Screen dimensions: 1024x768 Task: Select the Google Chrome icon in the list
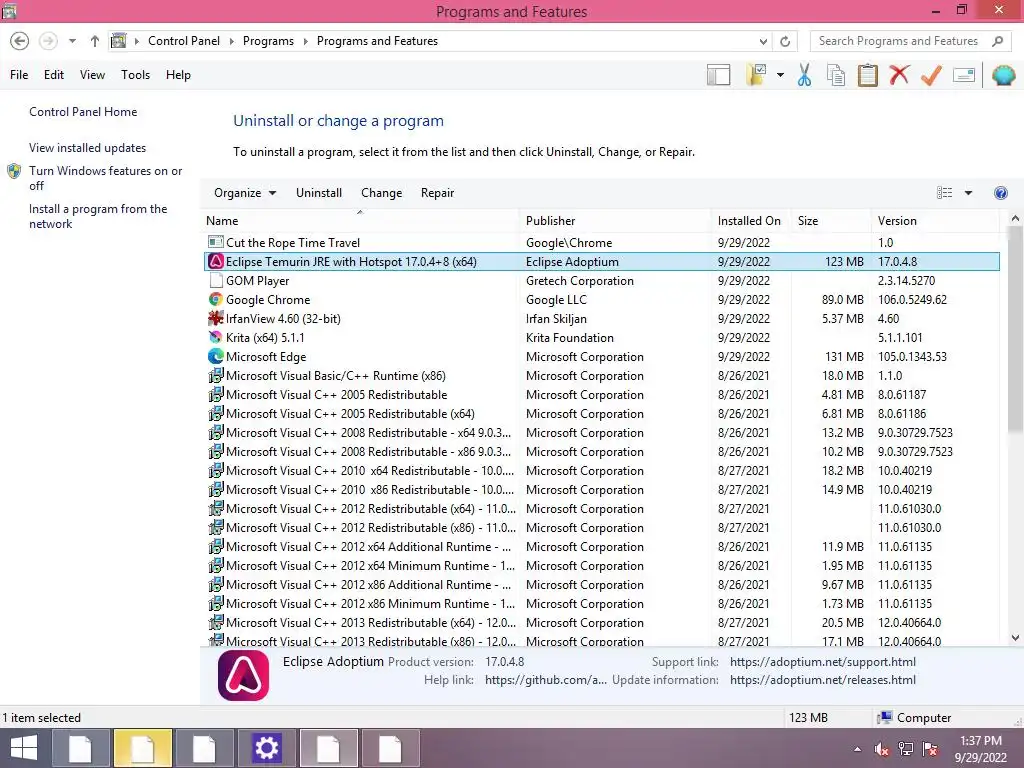pos(216,300)
